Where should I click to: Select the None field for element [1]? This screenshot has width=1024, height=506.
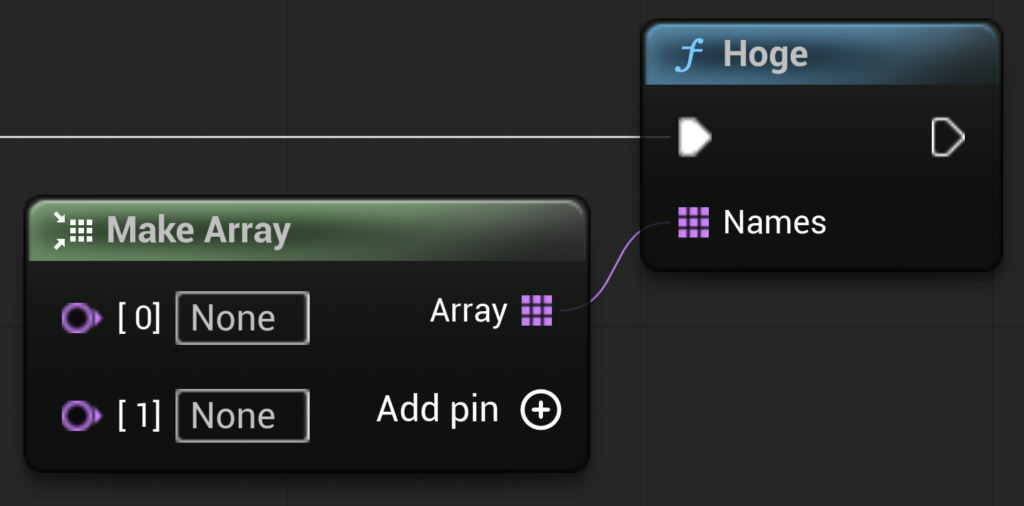click(242, 416)
